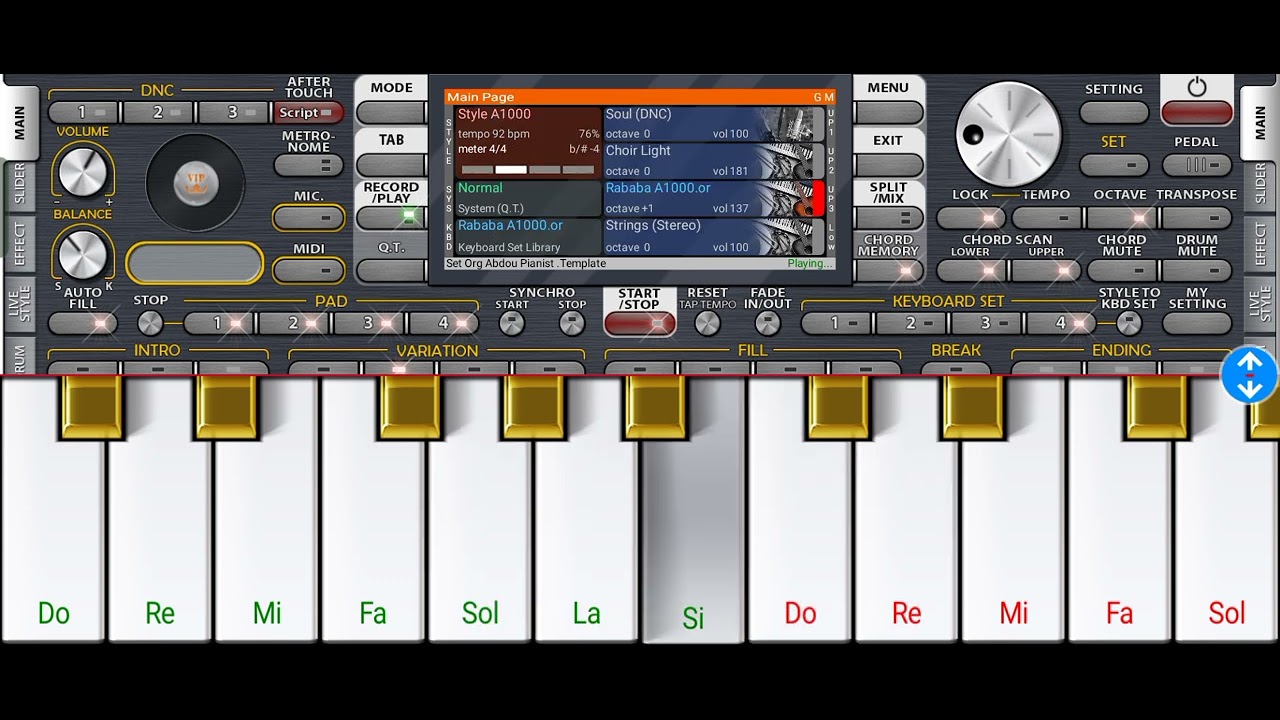Switch to right Main tab

1260,122
